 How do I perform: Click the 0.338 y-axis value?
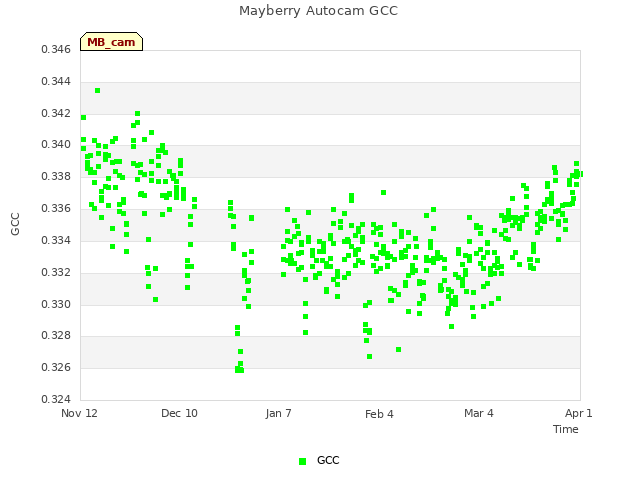[56, 176]
